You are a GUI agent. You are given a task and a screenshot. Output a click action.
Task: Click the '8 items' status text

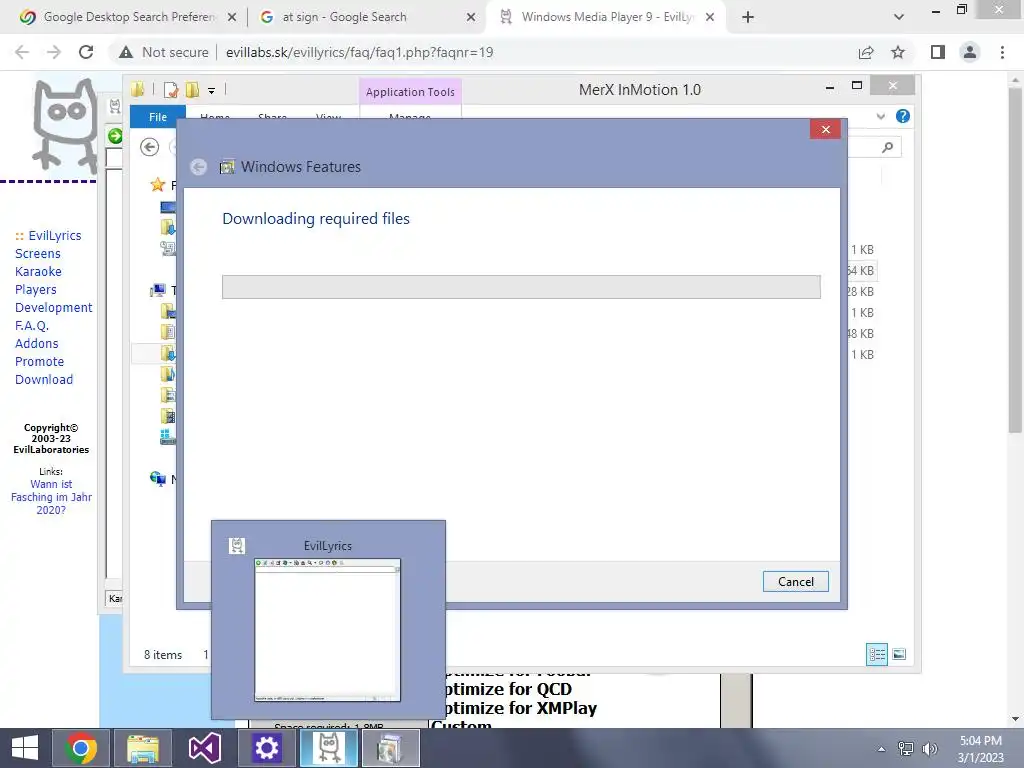(163, 654)
